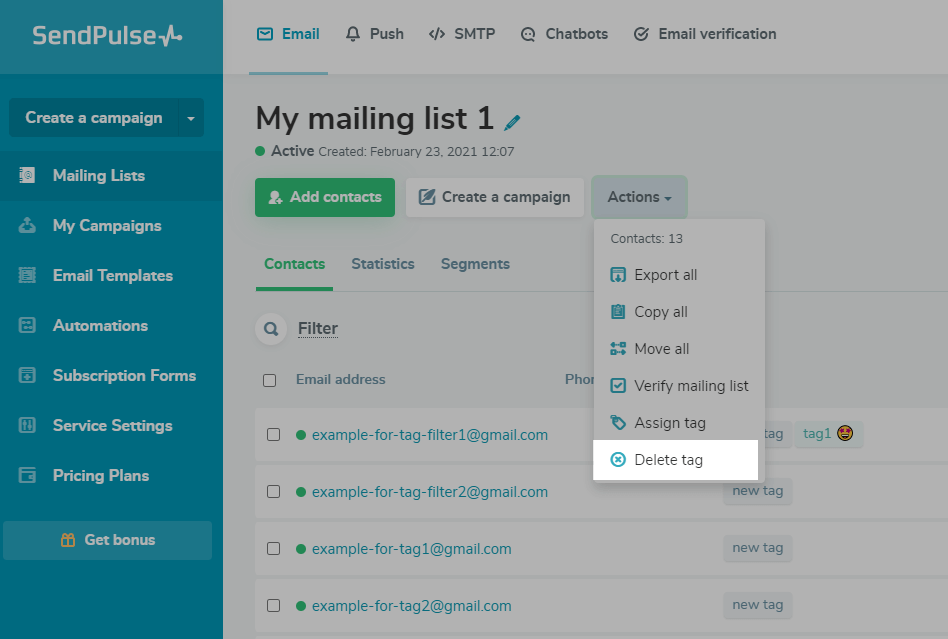This screenshot has height=639, width=948.
Task: Open Email Templates in the sidebar
Action: 112,276
